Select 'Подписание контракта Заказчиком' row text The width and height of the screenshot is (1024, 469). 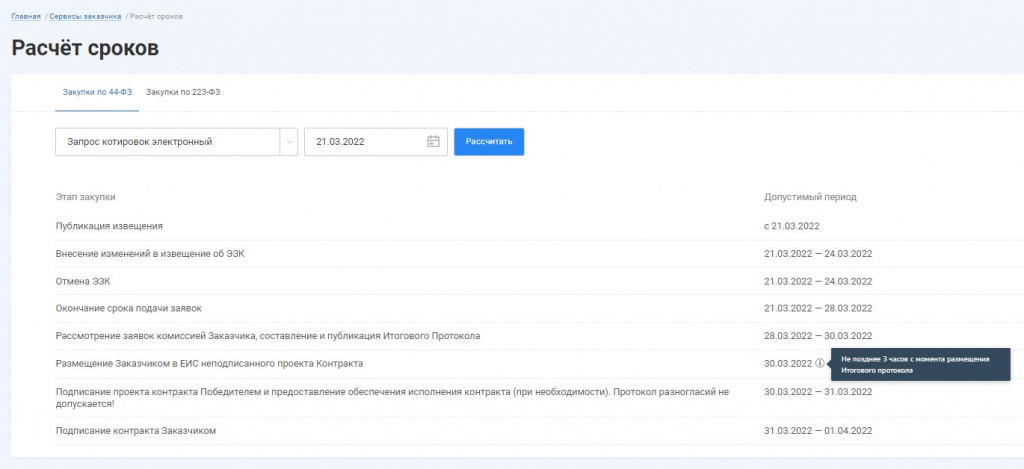(136, 431)
